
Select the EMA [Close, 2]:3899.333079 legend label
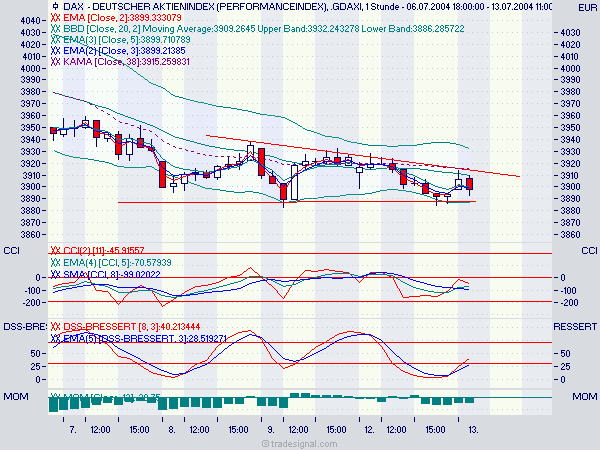click(122, 18)
